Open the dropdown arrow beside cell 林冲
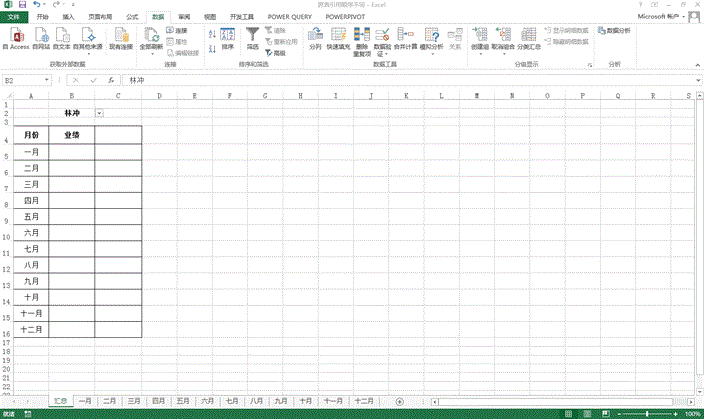 coord(98,113)
